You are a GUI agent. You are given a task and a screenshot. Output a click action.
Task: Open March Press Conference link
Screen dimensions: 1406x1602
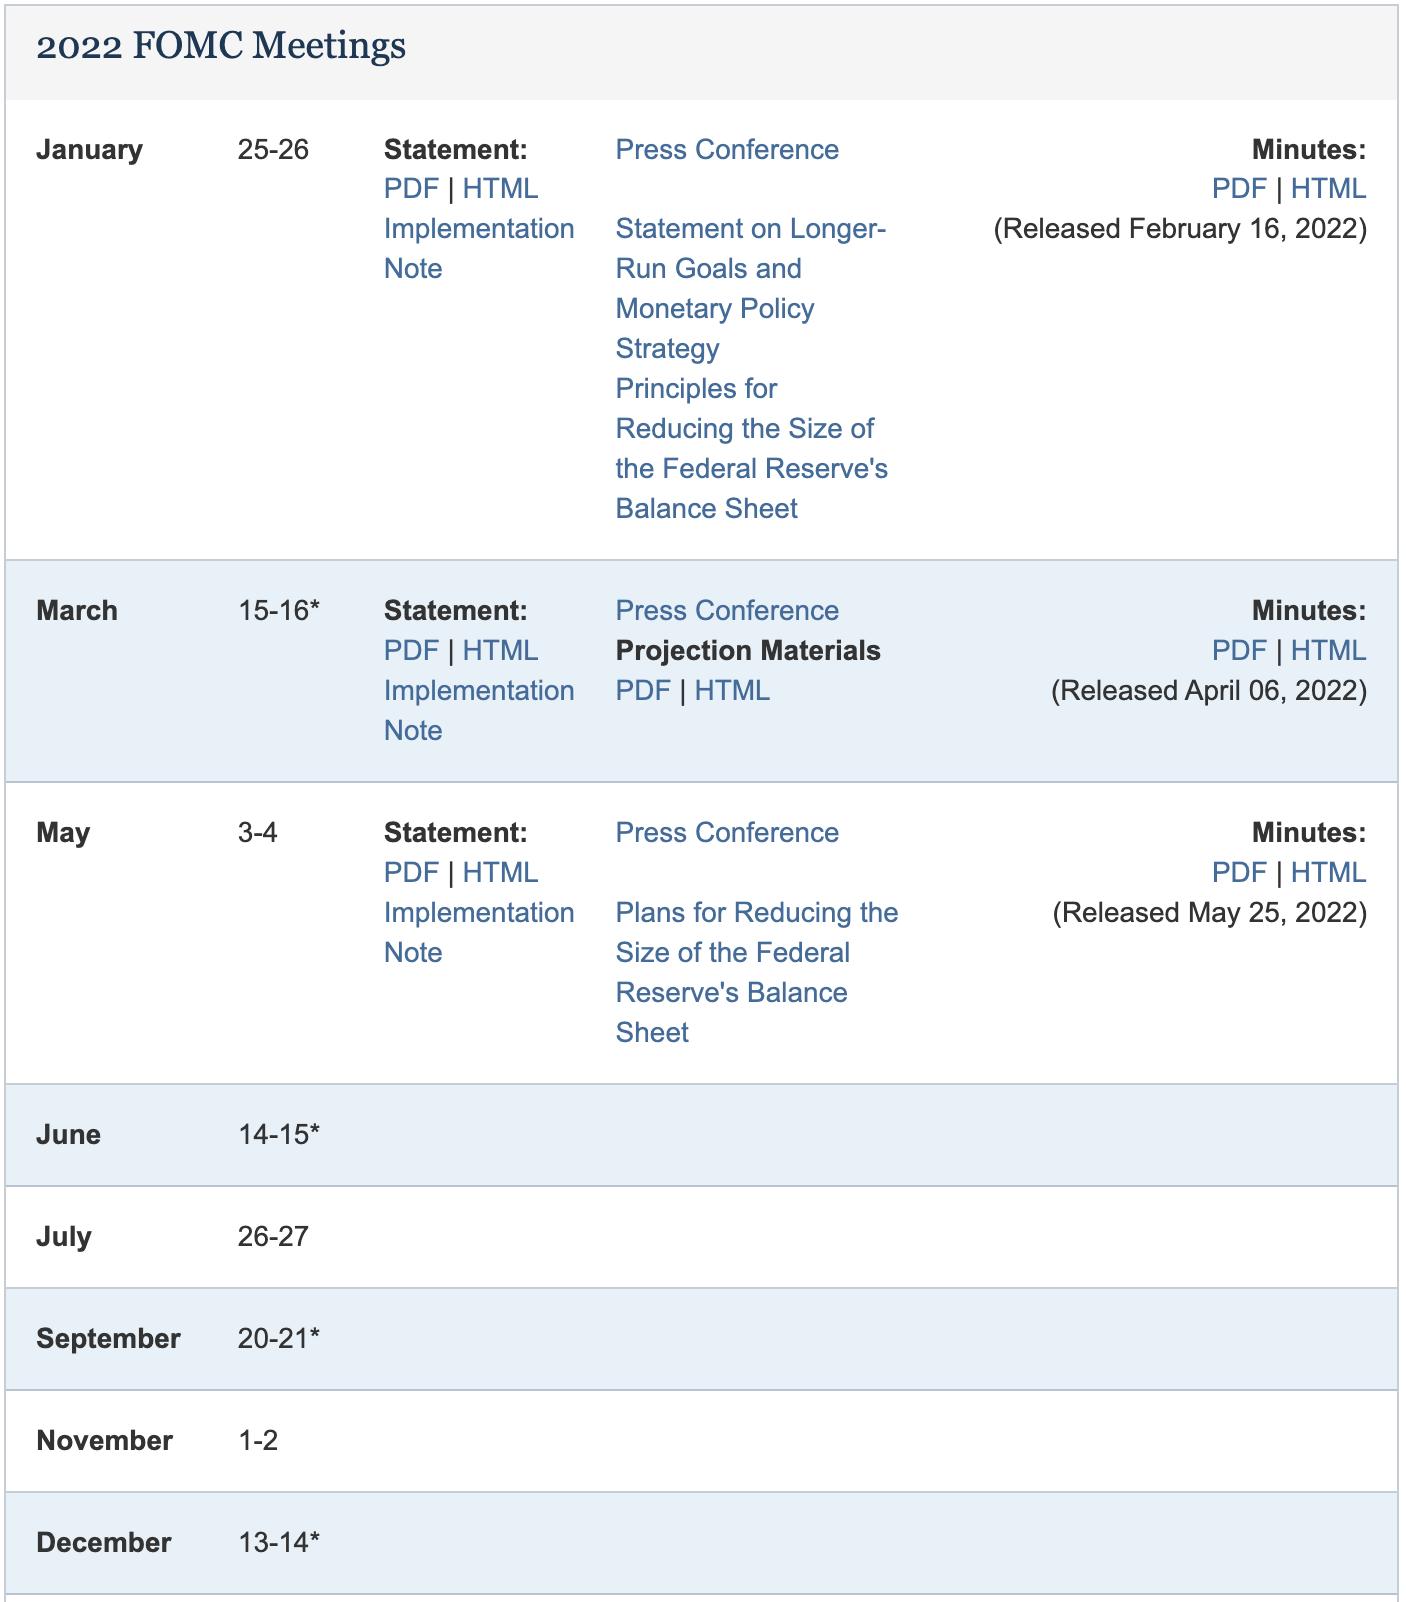click(727, 611)
